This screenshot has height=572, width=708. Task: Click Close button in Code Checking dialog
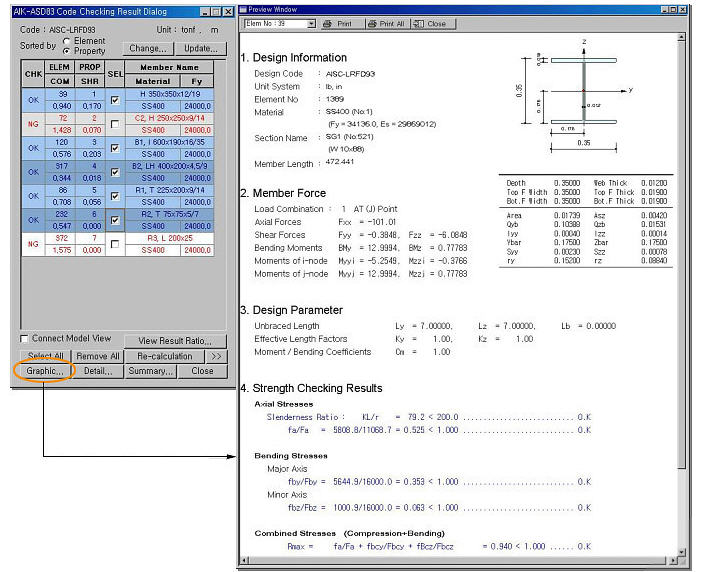(x=202, y=371)
